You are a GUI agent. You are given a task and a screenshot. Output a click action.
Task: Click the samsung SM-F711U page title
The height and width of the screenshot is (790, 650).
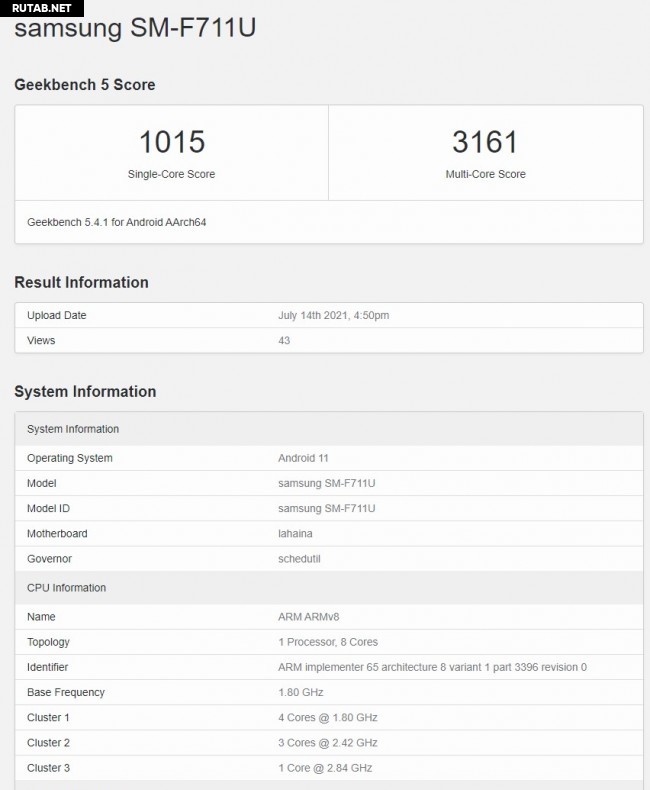135,28
